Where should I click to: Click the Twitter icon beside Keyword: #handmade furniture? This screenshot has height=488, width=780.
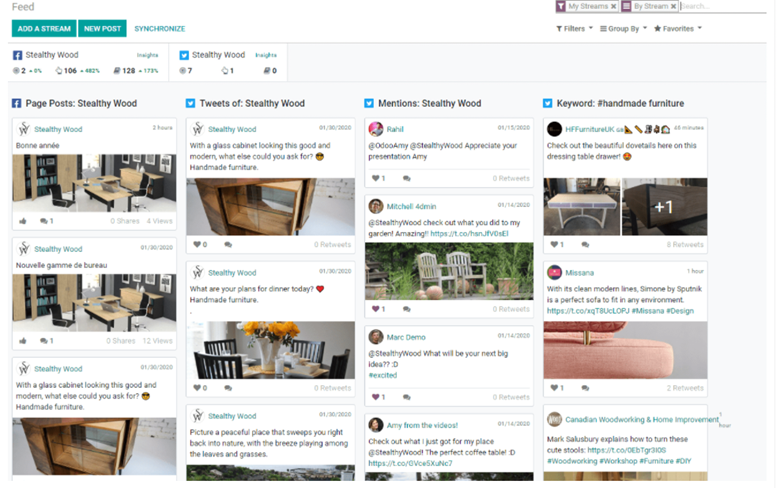547,103
